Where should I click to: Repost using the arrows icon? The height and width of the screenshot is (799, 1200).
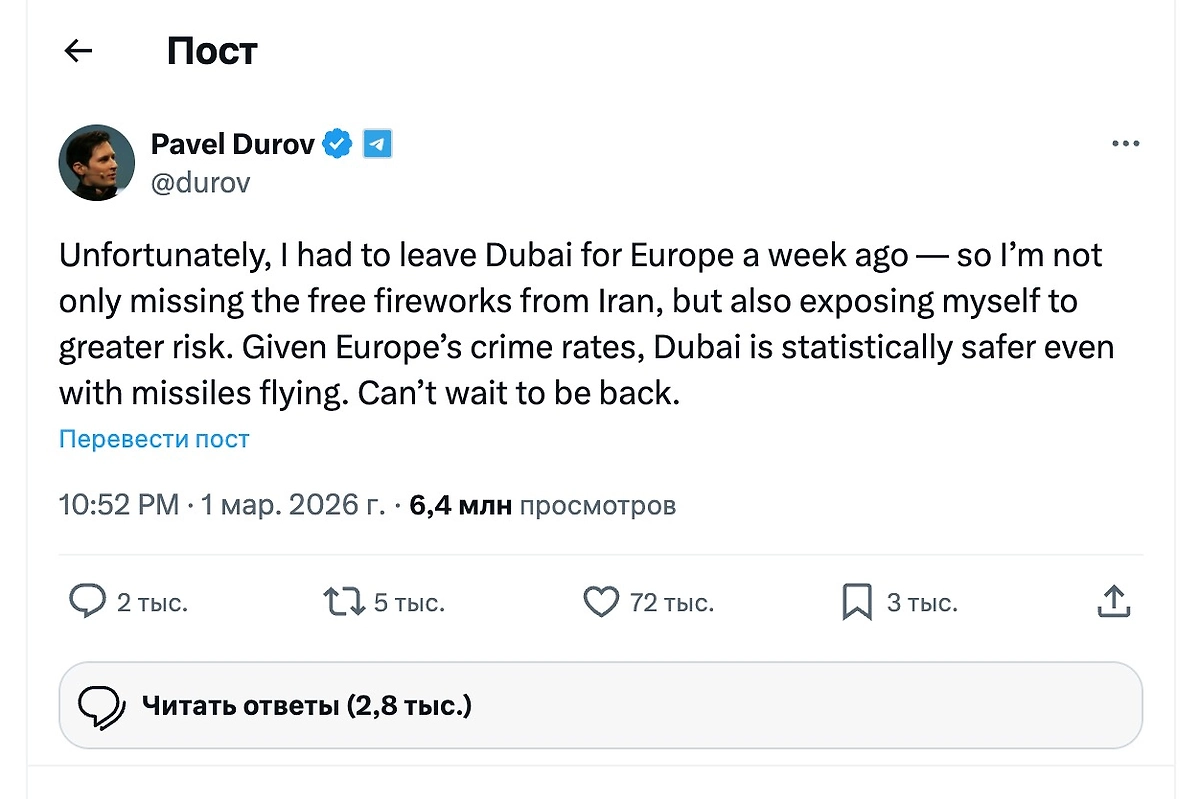(x=343, y=602)
